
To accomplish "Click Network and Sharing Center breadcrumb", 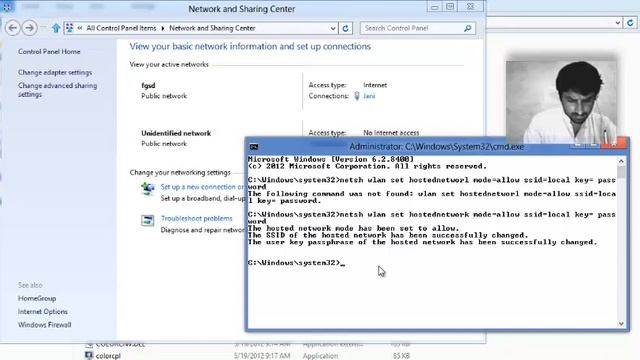I will coord(212,28).
